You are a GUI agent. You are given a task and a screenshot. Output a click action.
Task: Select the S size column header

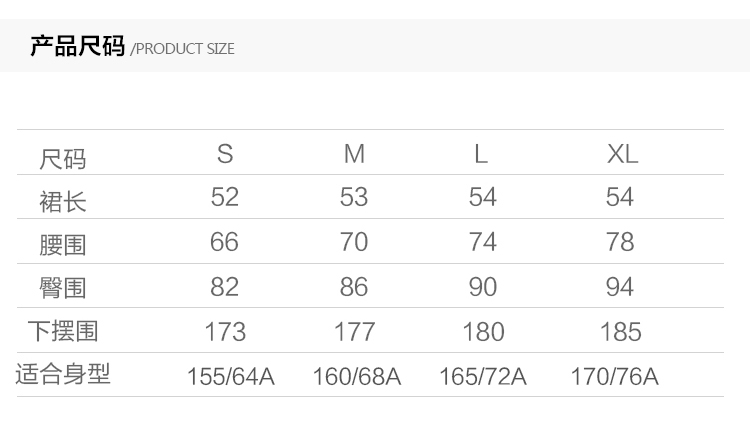tap(225, 154)
